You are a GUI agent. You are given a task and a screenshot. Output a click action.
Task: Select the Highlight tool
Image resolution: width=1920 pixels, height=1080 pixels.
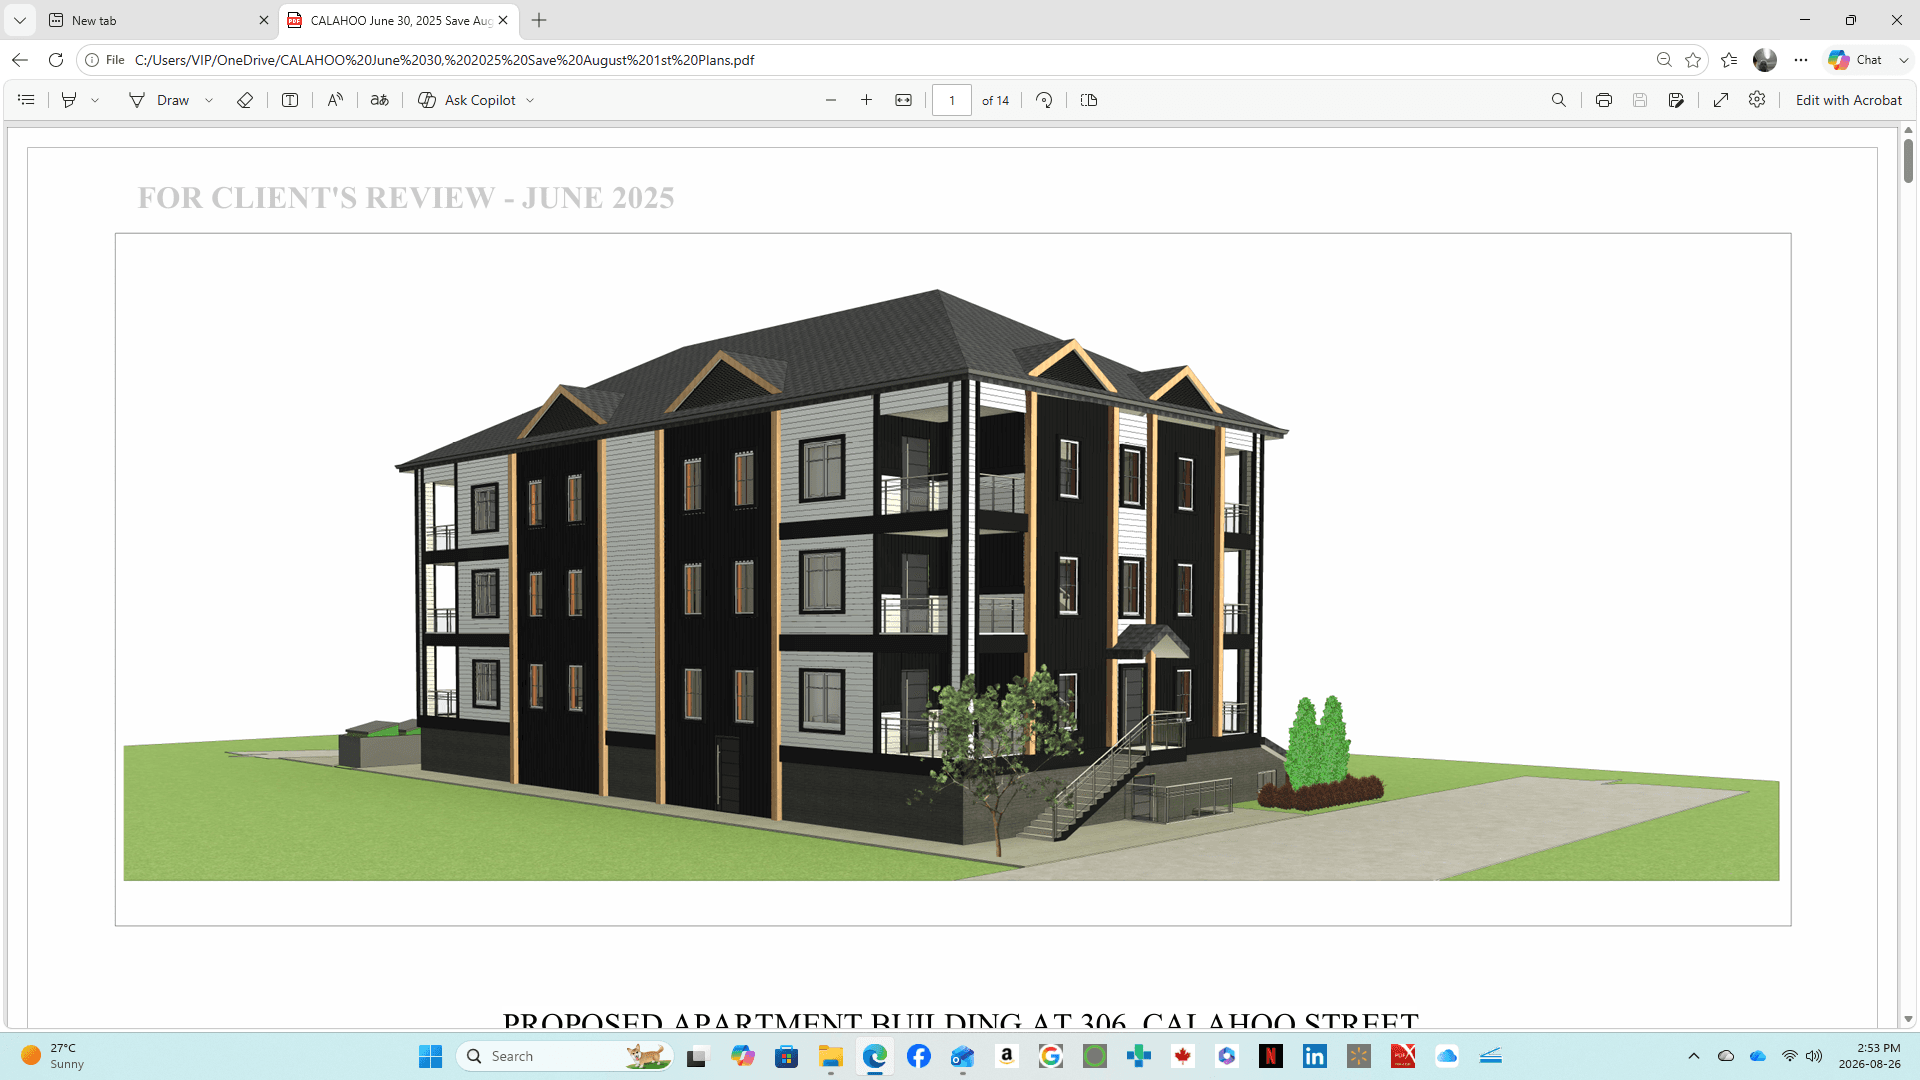(69, 100)
